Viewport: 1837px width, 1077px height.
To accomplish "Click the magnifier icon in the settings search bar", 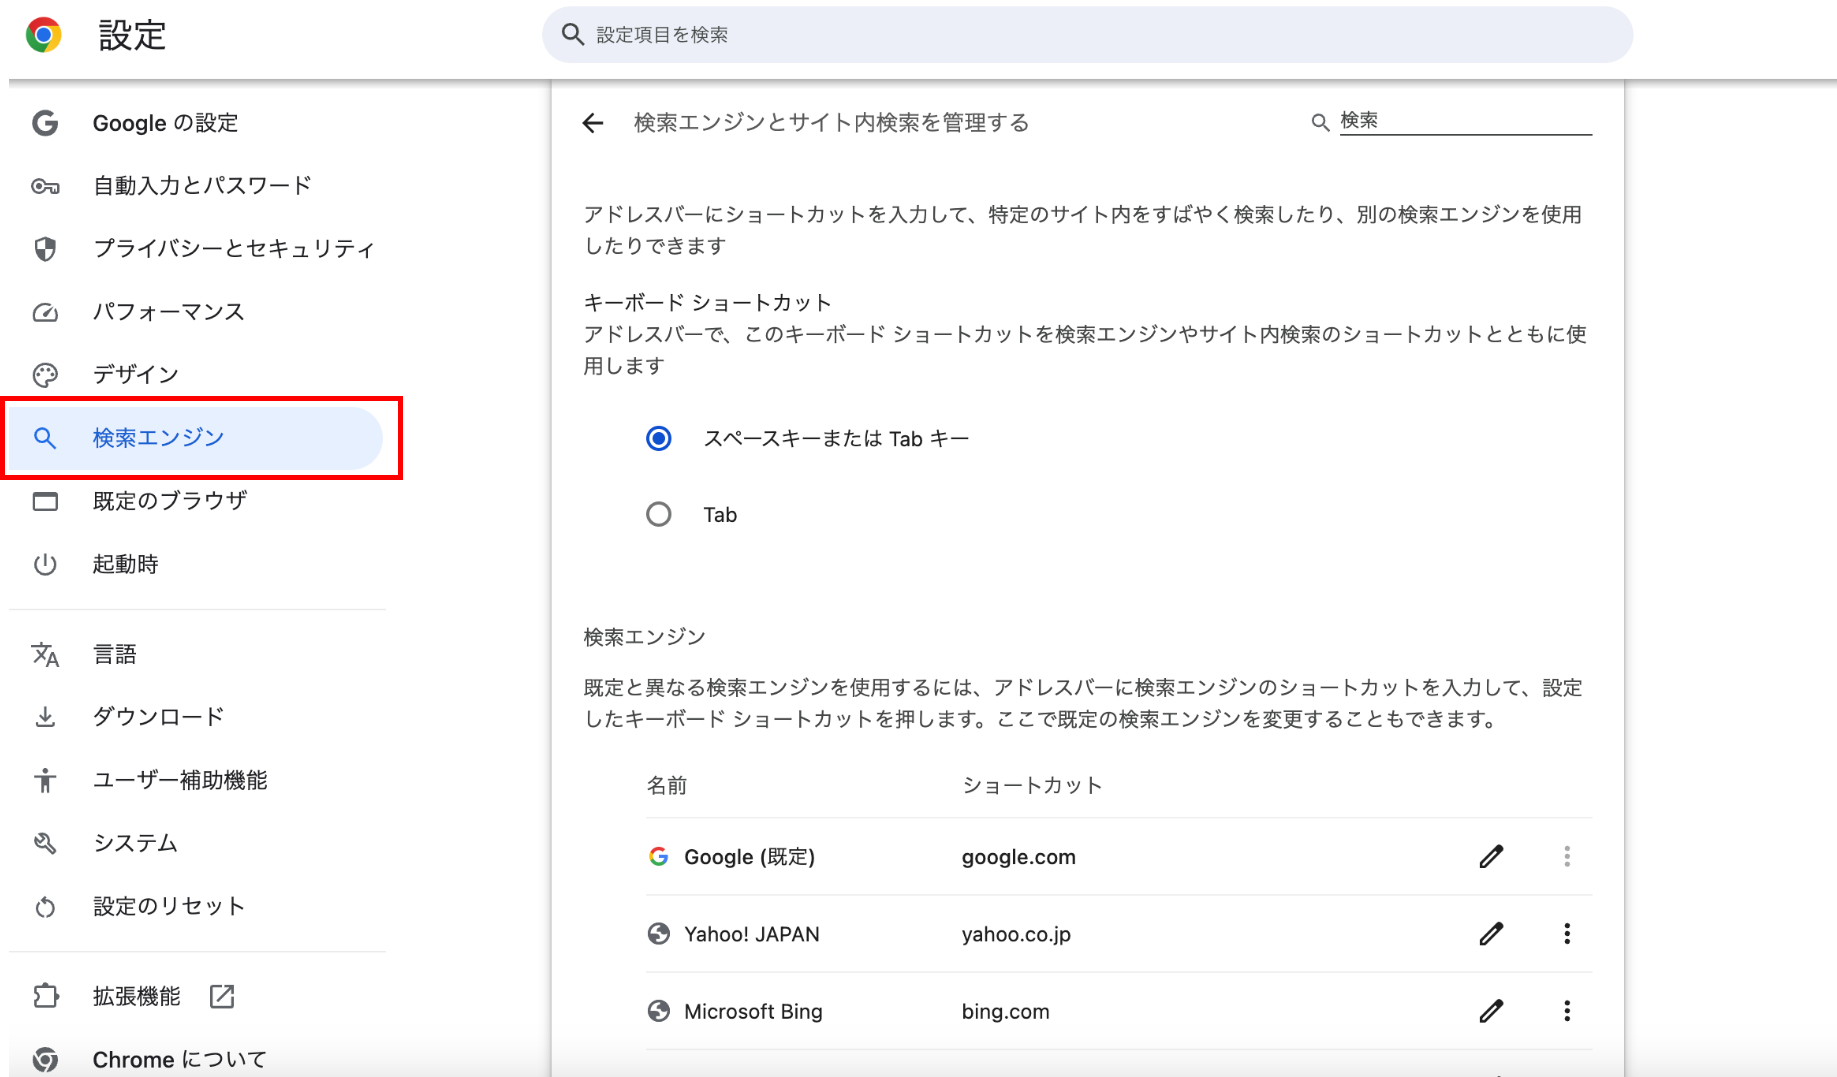I will pyautogui.click(x=573, y=35).
